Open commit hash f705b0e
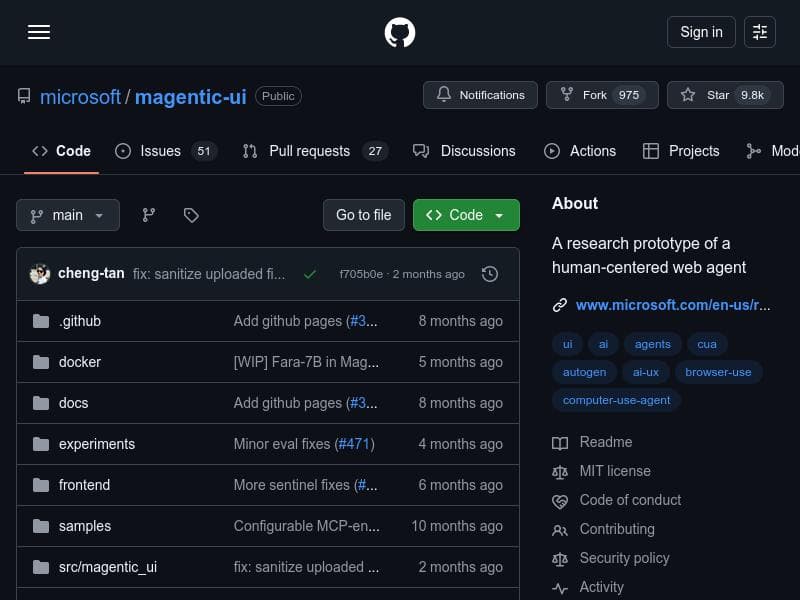Image resolution: width=800 pixels, height=600 pixels. [x=361, y=274]
